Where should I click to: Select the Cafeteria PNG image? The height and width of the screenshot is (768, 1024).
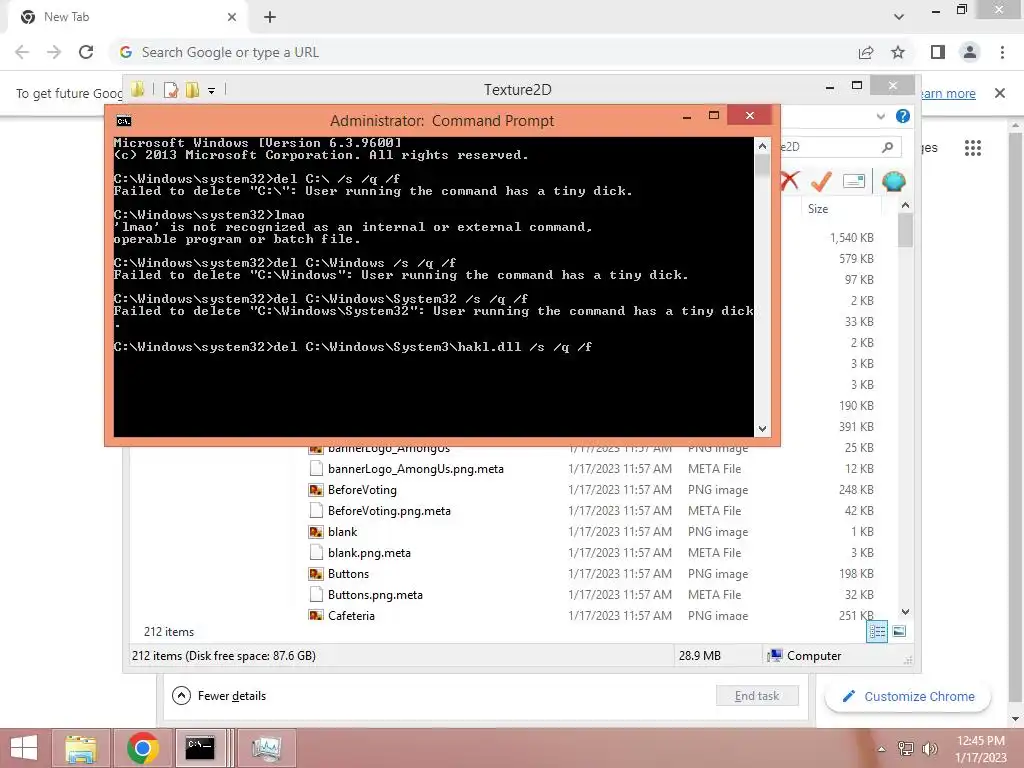tap(351, 615)
